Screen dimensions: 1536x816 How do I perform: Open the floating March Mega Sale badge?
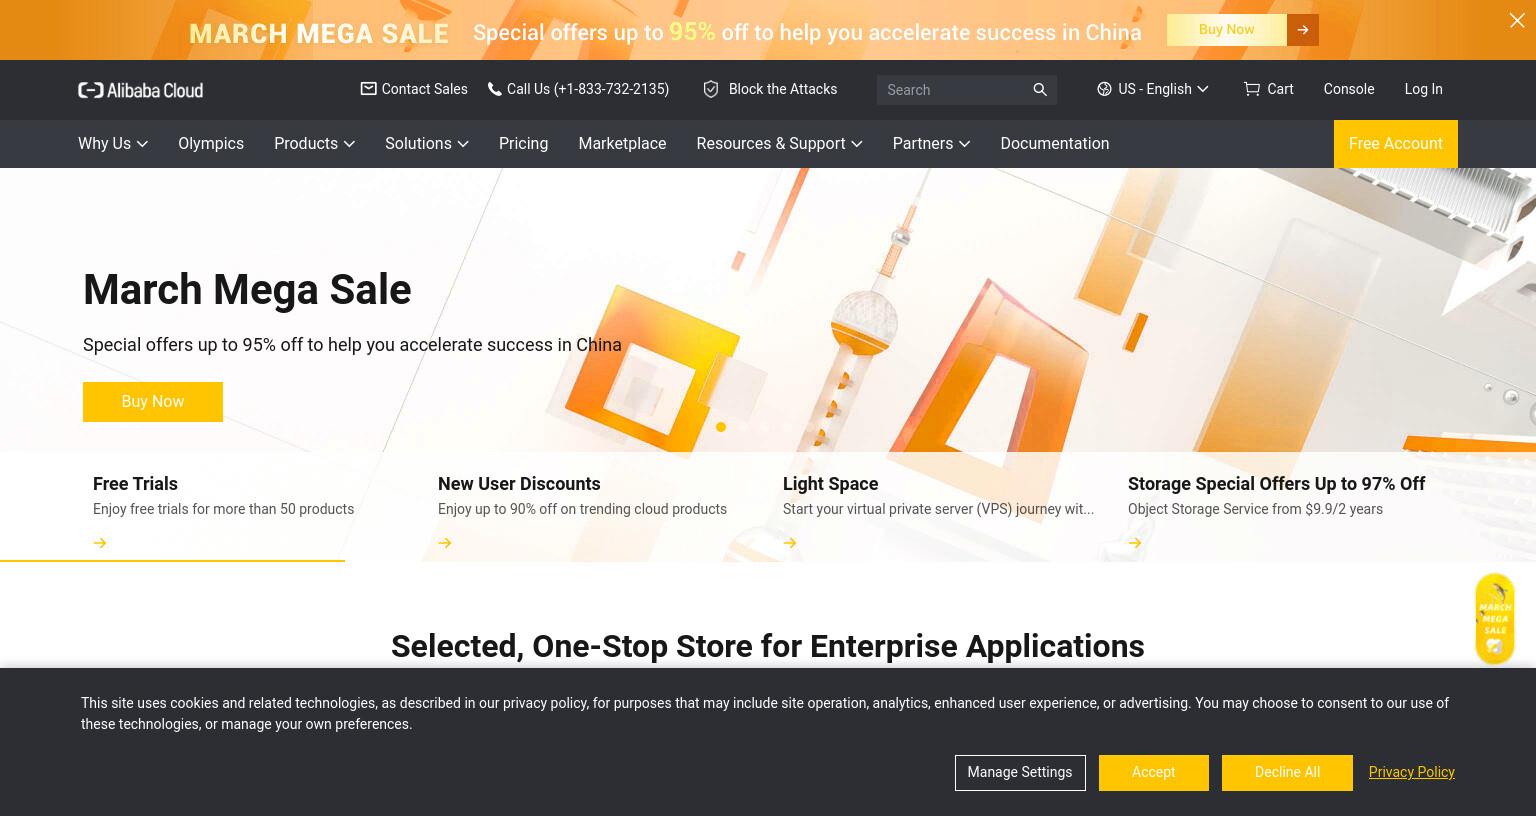pyautogui.click(x=1495, y=619)
